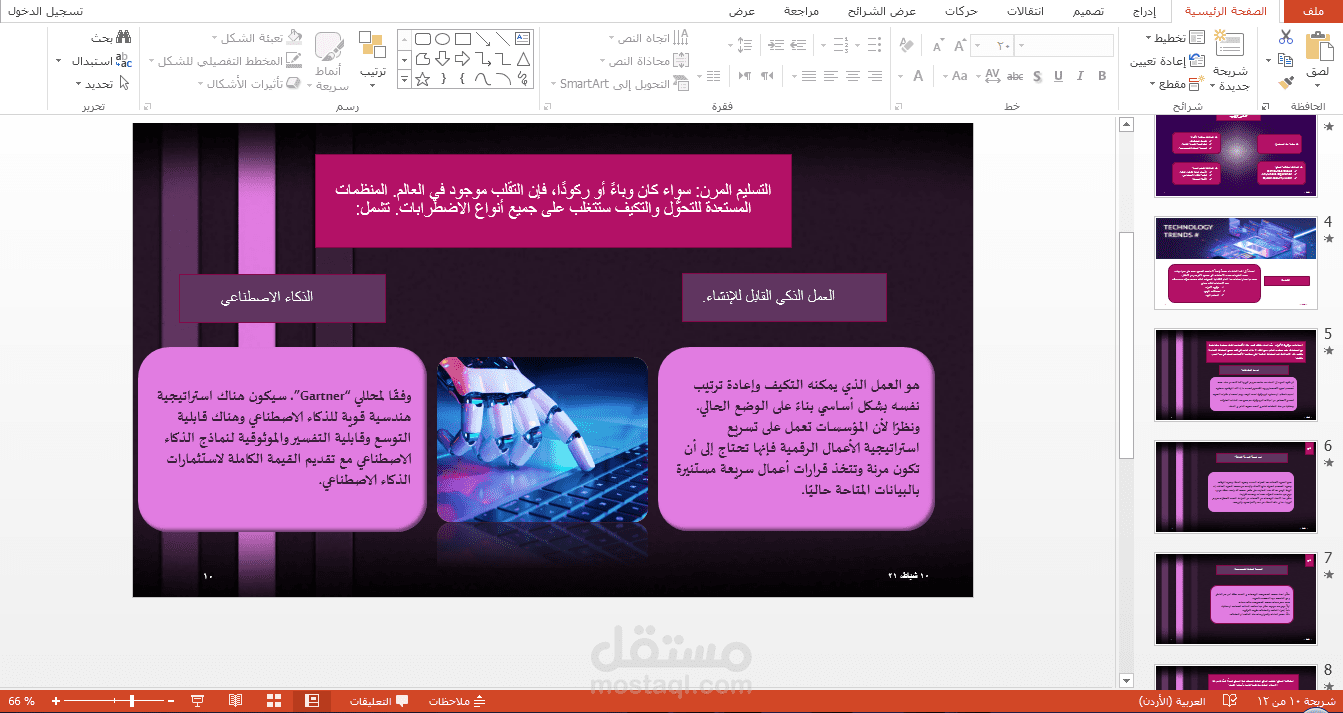Click Notes (ملاحظات) in status bar
The image size is (1343, 713).
(x=456, y=702)
